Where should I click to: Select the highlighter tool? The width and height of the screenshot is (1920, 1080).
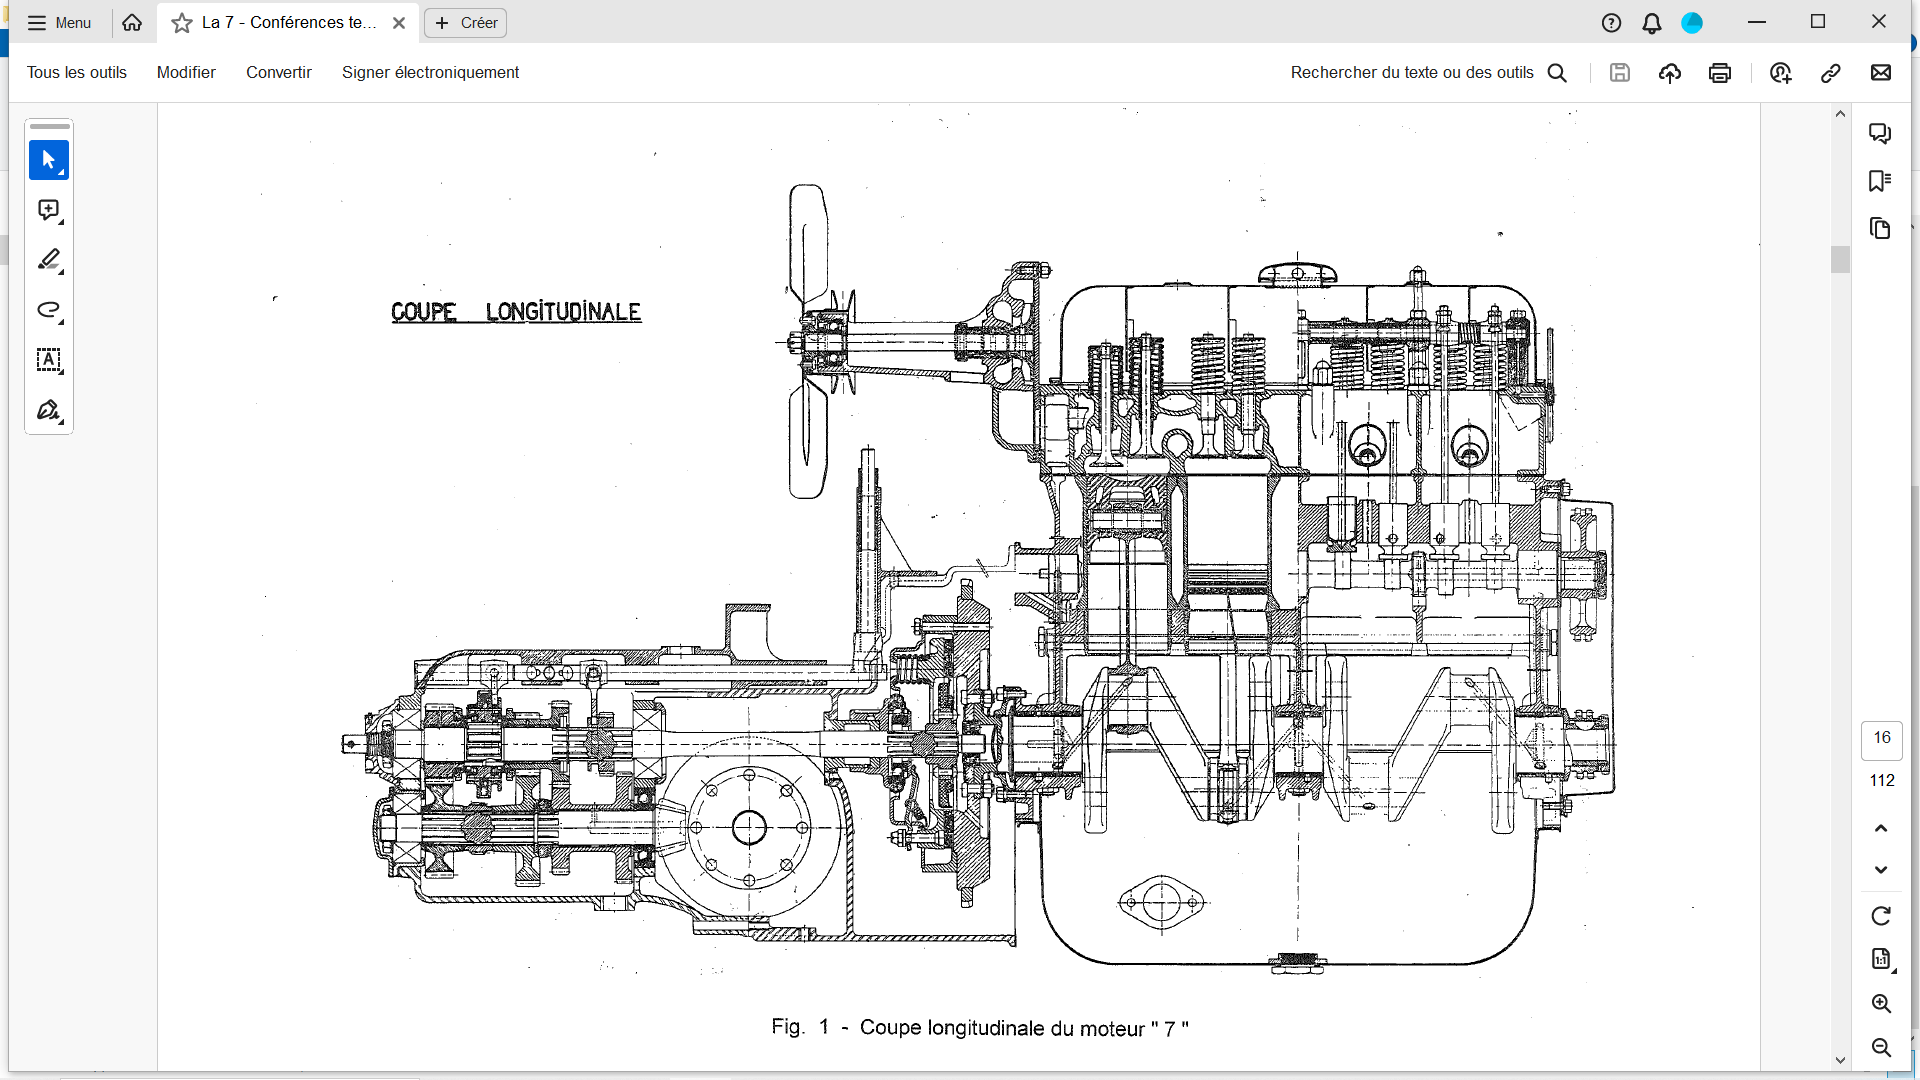[49, 260]
